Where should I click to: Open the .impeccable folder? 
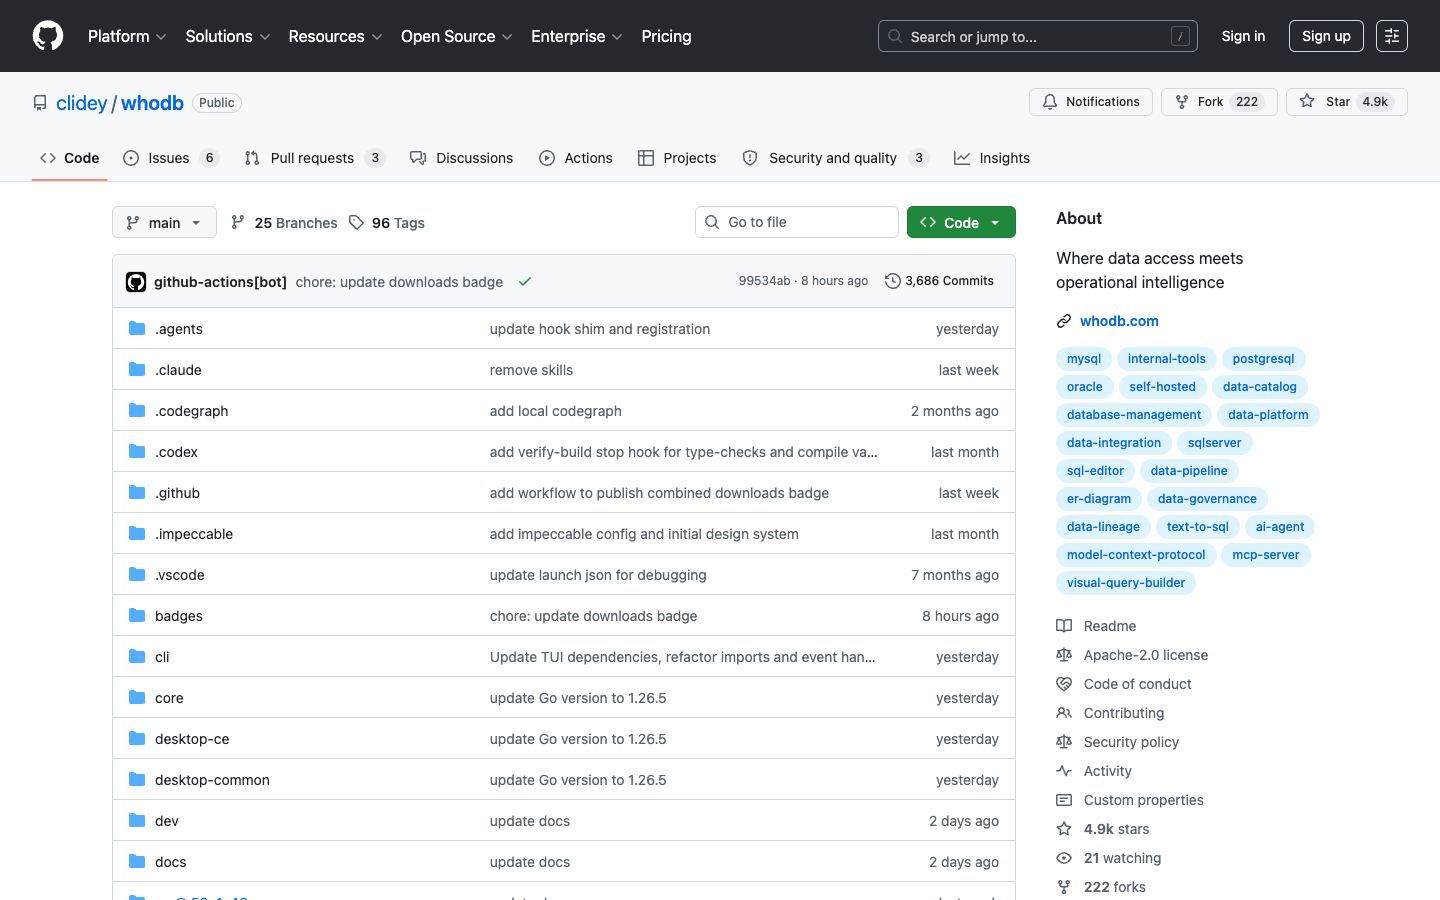point(194,534)
